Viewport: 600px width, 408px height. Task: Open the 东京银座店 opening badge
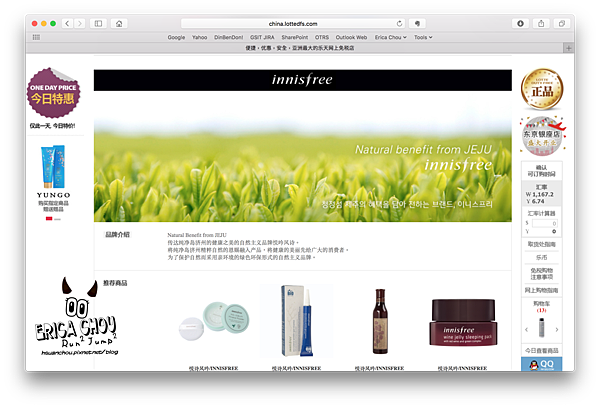(542, 136)
